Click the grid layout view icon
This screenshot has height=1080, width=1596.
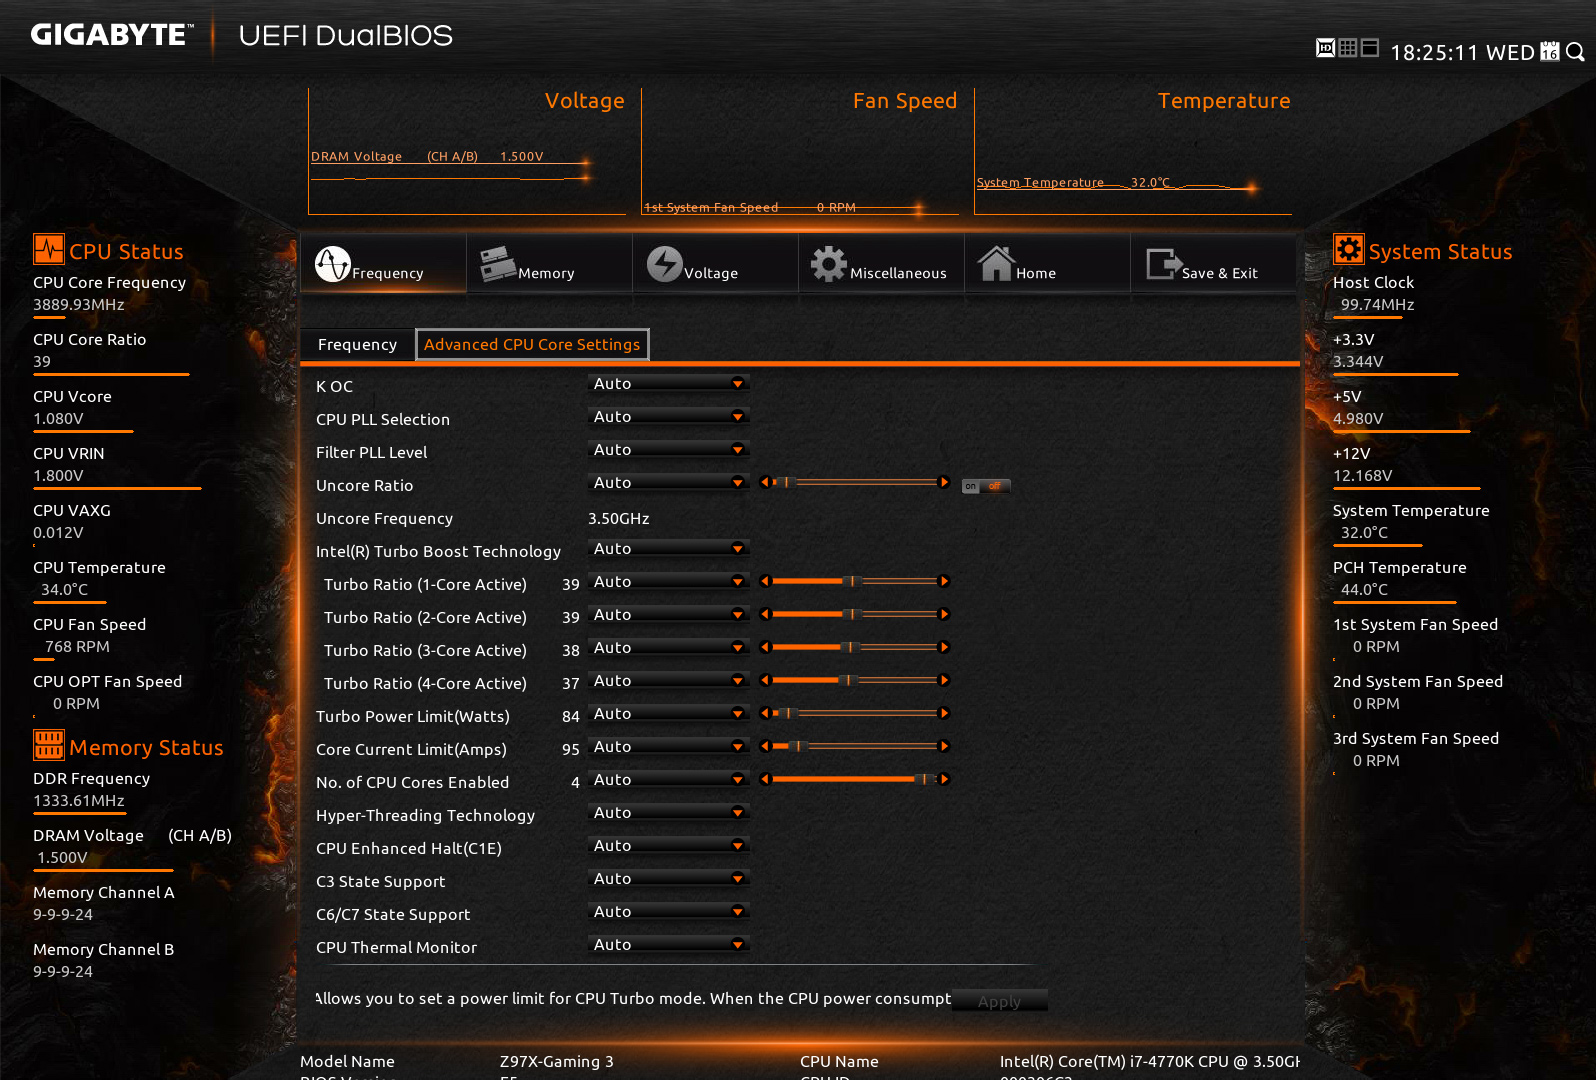[x=1348, y=48]
